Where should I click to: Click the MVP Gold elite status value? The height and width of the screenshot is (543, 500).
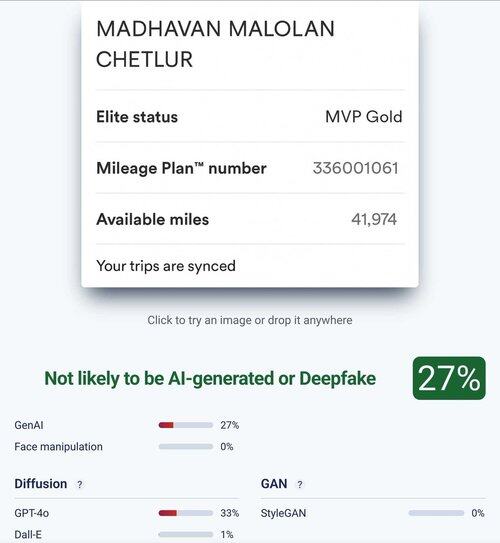(x=364, y=117)
